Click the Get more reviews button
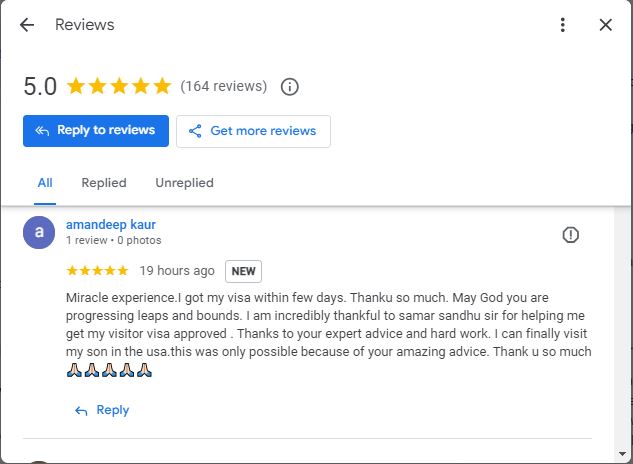Viewport: 633px width, 464px height. pyautogui.click(x=253, y=131)
